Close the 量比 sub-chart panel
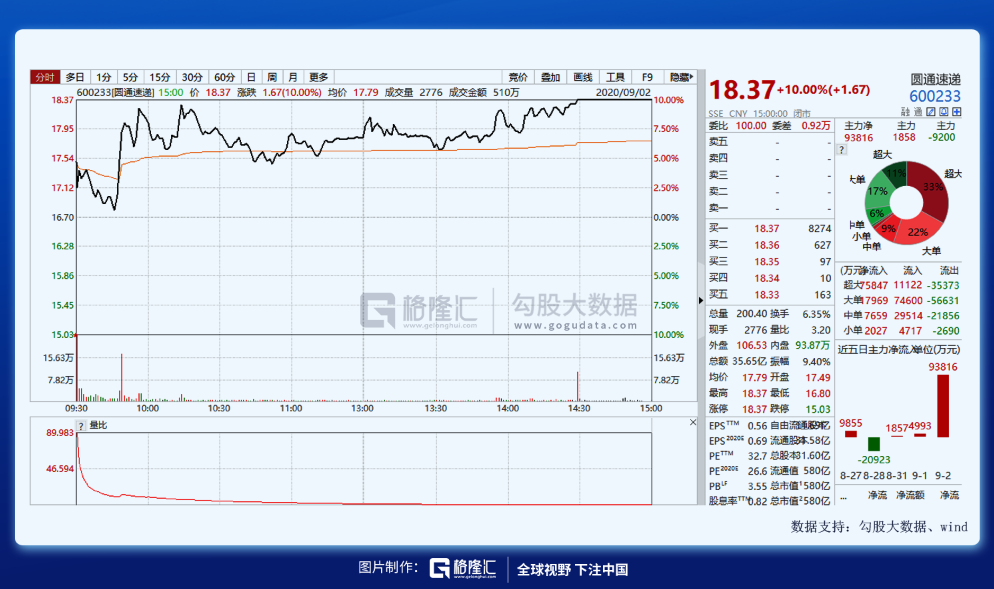 coord(693,422)
